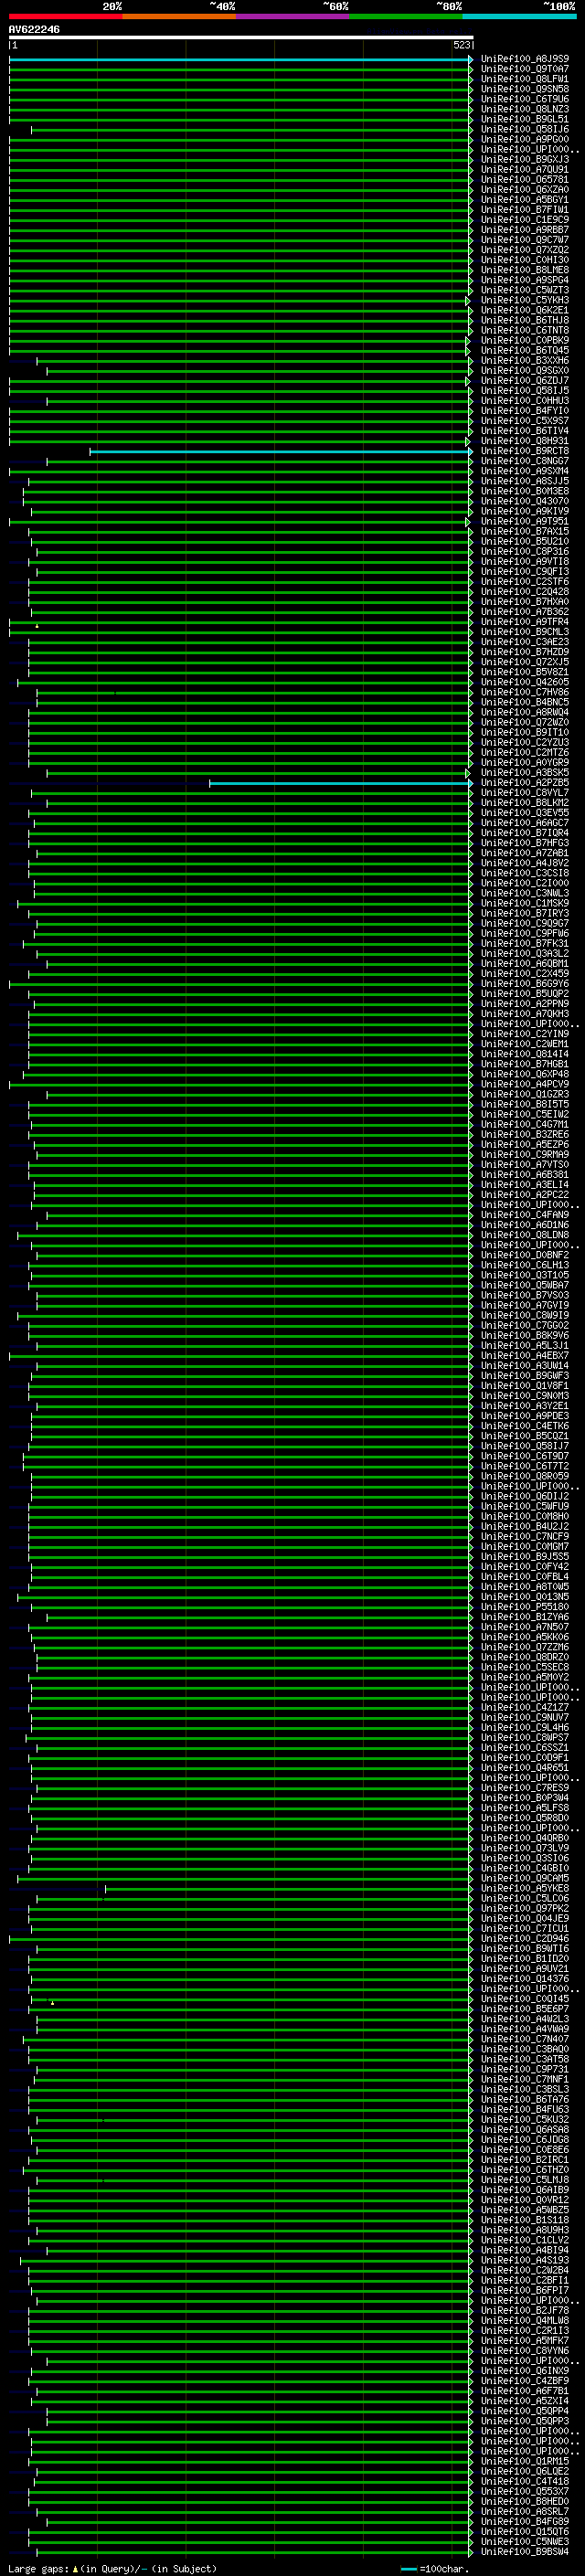Click hit UniRef100_C6T9U6
The image size is (585, 2576).
coord(525,100)
